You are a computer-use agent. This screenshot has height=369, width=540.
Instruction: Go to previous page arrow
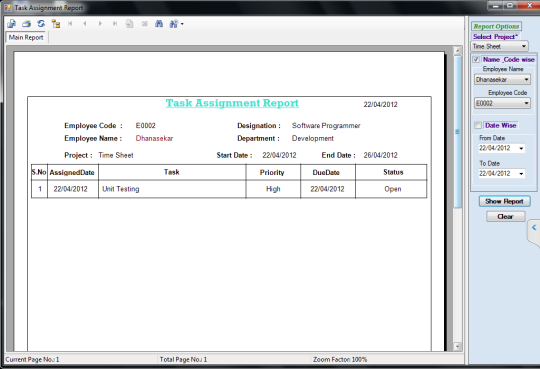pyautogui.click(x=85, y=24)
